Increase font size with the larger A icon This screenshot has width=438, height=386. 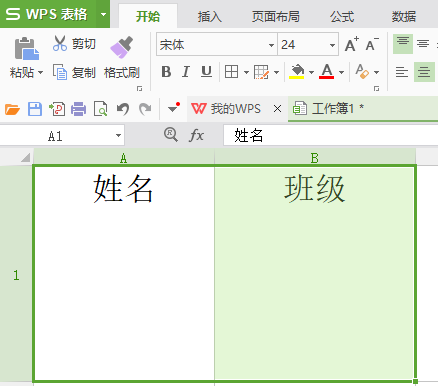[x=352, y=44]
